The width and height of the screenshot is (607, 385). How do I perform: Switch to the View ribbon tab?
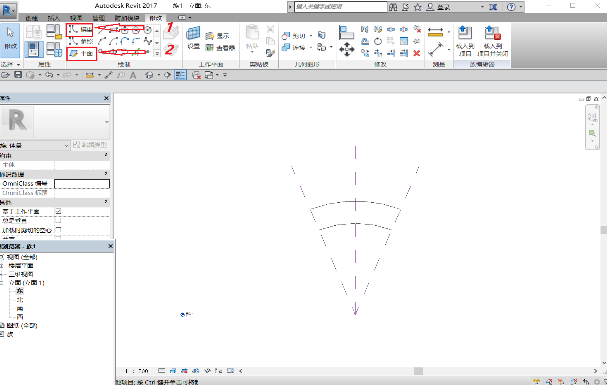pos(76,18)
